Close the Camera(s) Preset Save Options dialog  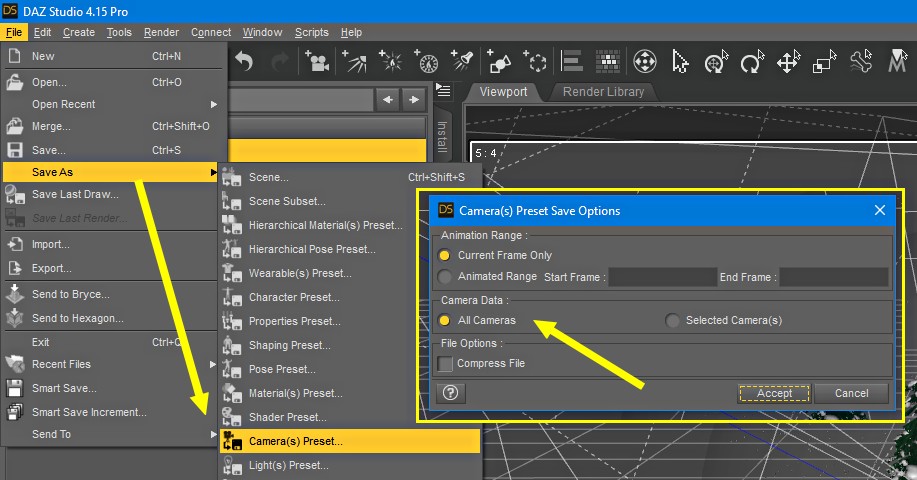pyautogui.click(x=880, y=210)
